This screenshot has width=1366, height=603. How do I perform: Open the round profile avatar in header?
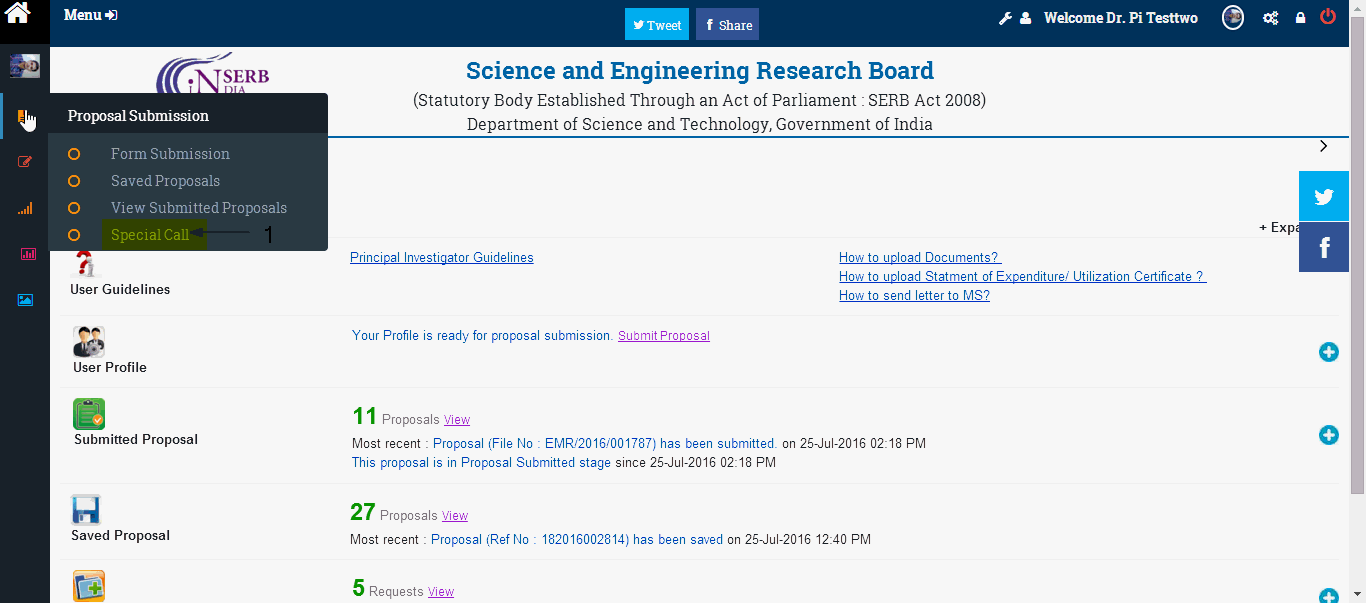[x=1233, y=17]
